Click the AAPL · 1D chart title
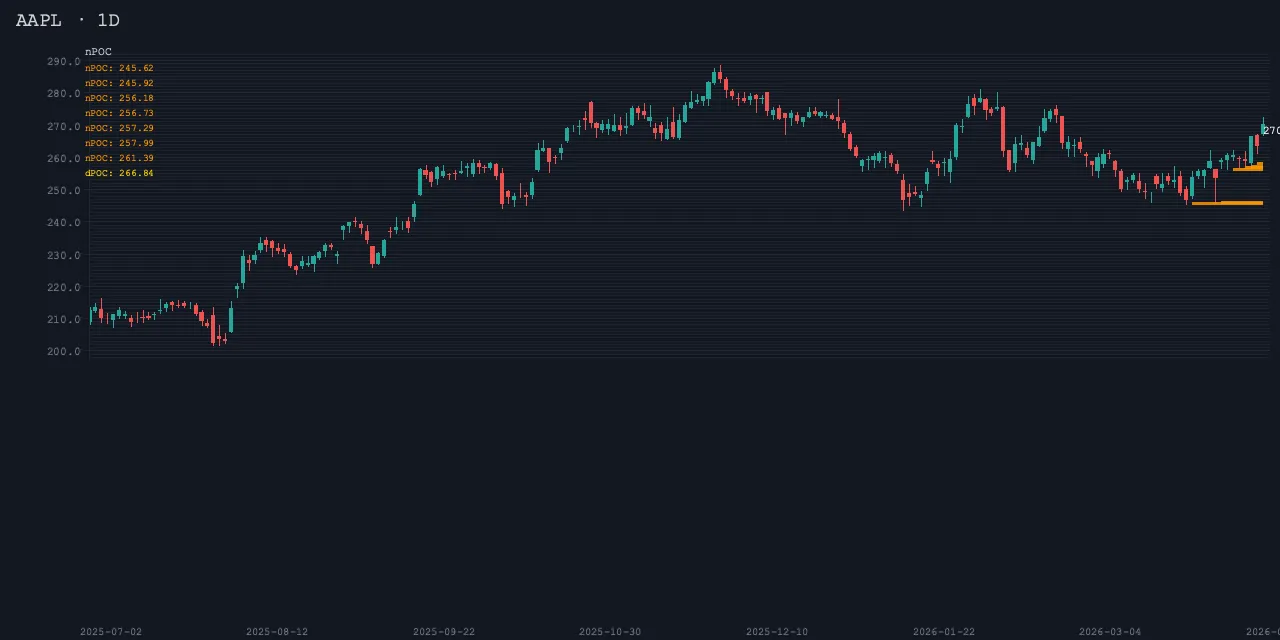The width and height of the screenshot is (1280, 640). (x=68, y=20)
